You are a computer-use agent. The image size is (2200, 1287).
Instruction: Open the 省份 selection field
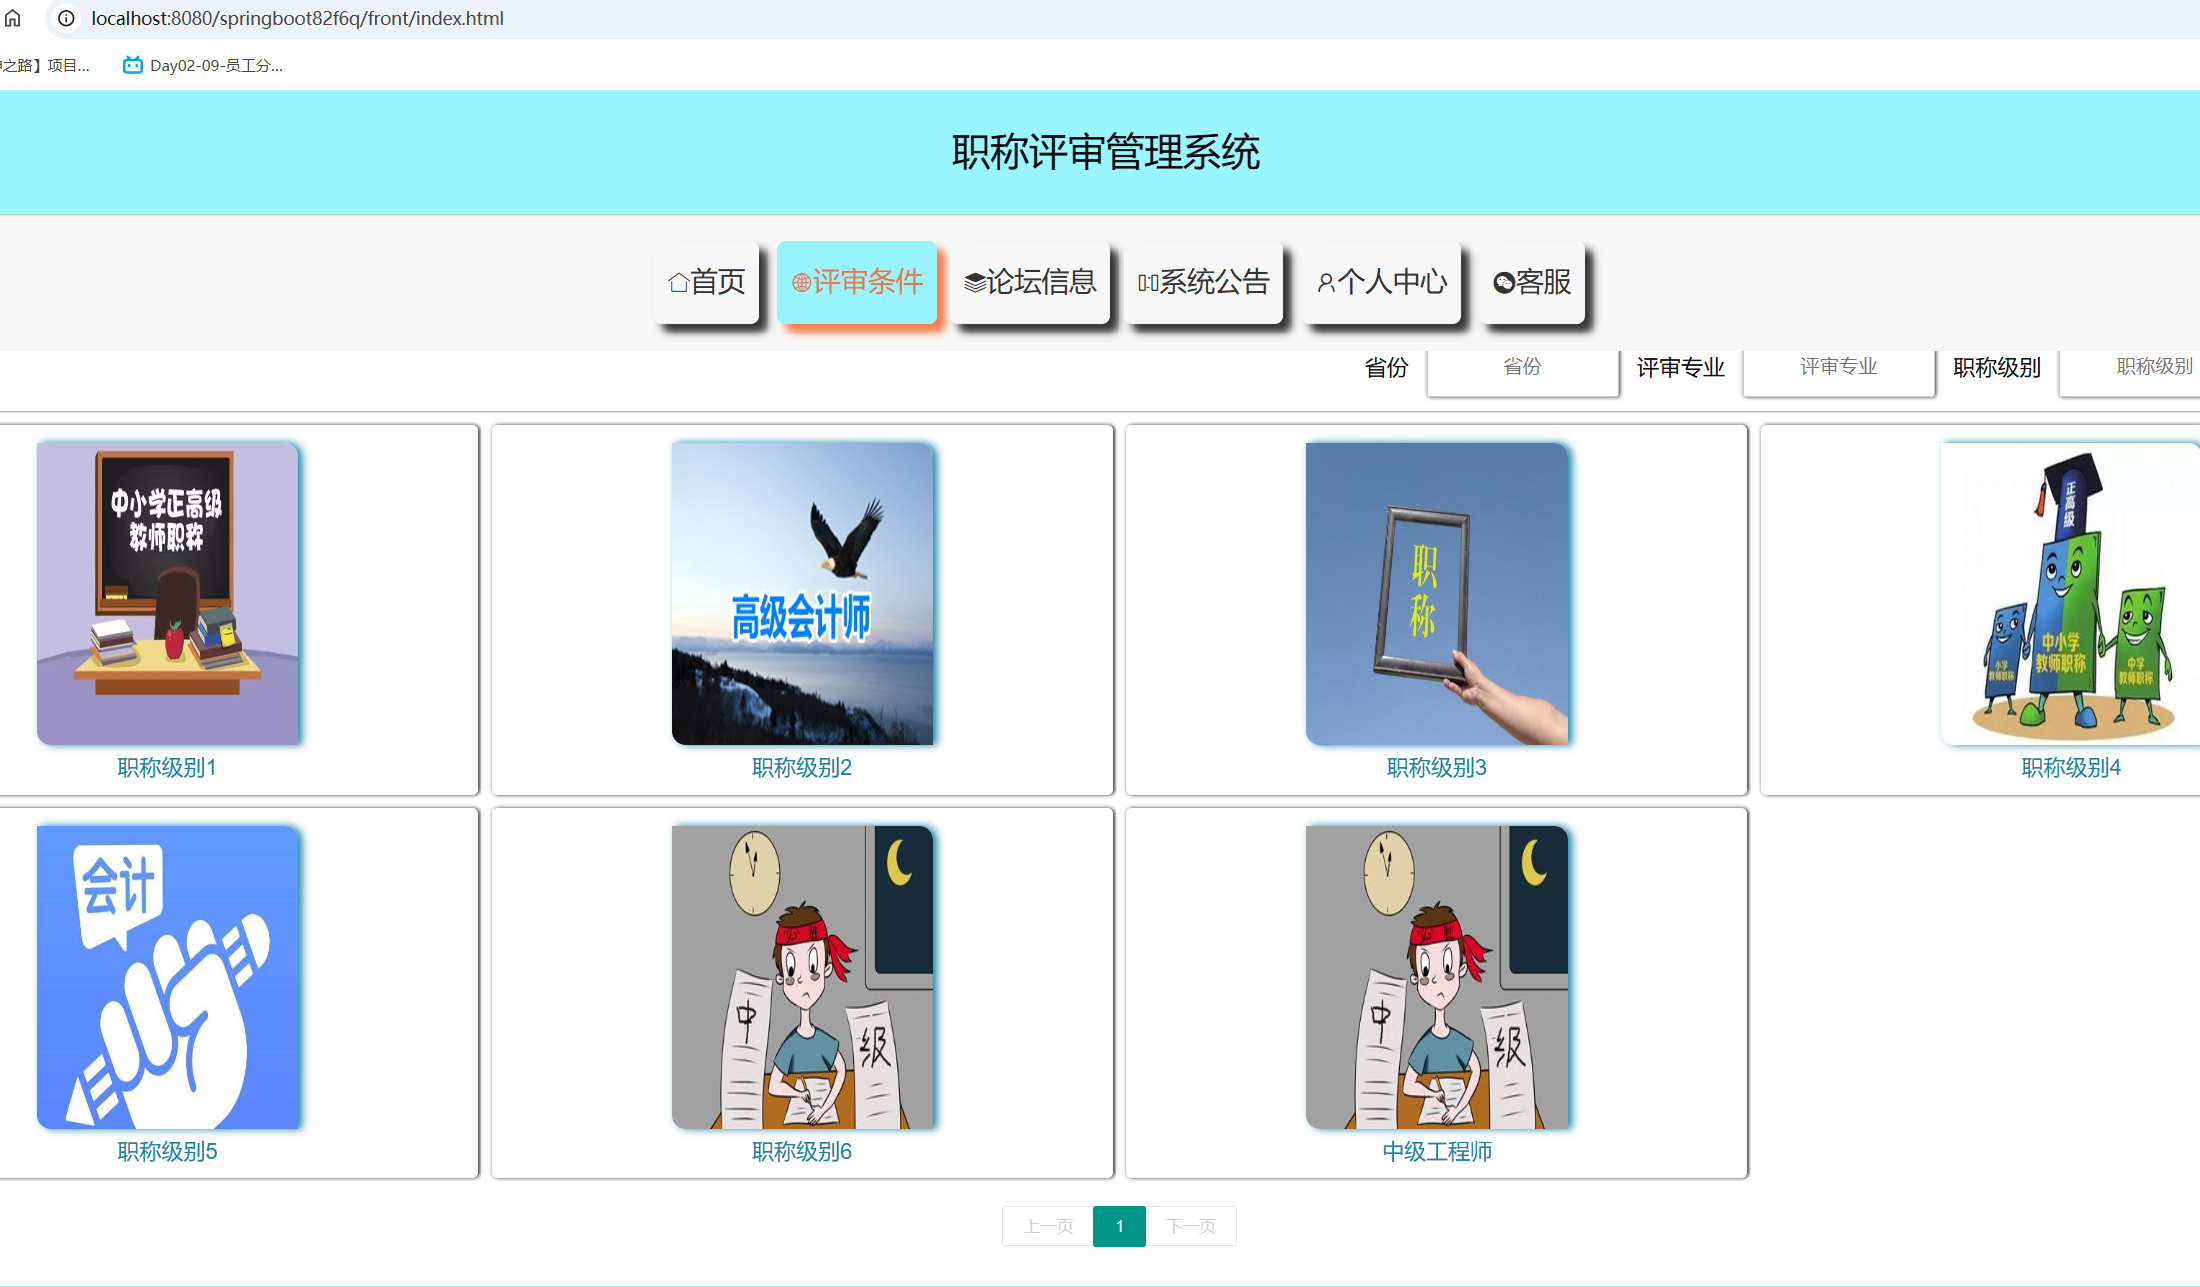coord(1522,368)
